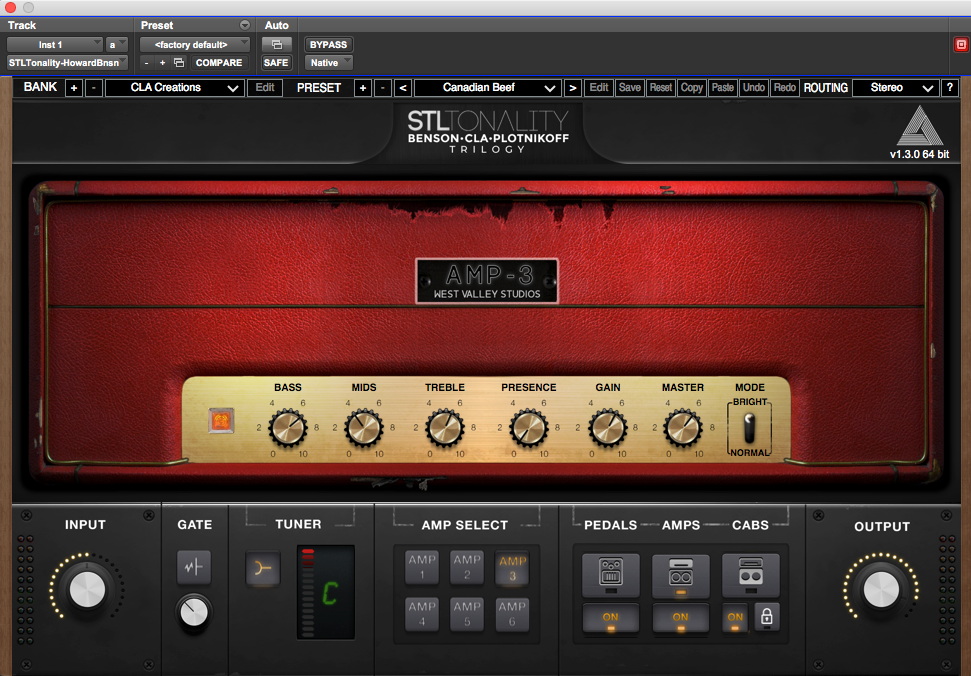
Task: Remove the bank with minus
Action: pos(94,88)
